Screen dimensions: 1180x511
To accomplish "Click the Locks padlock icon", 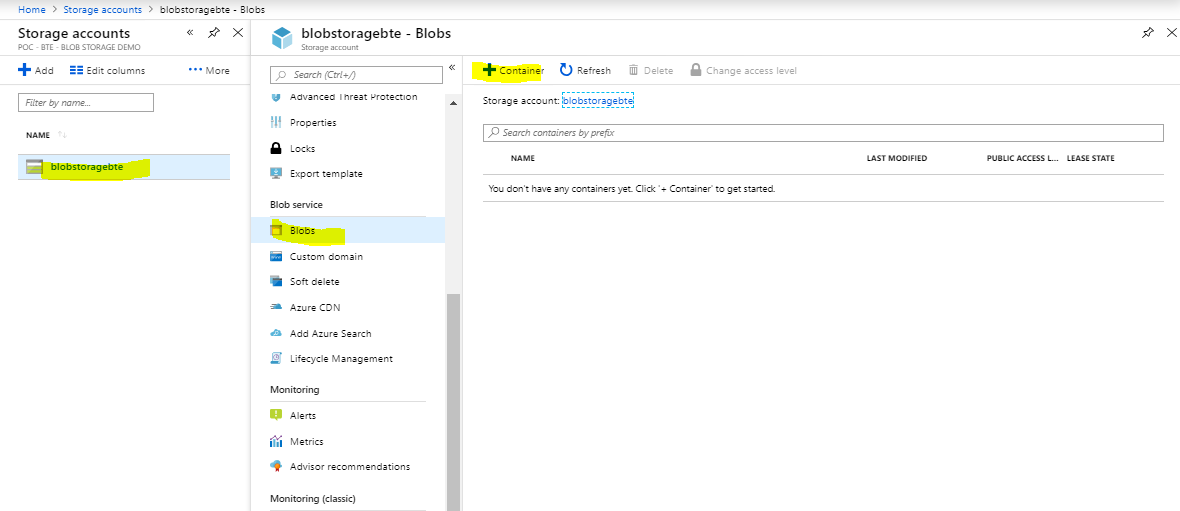I will 275,148.
